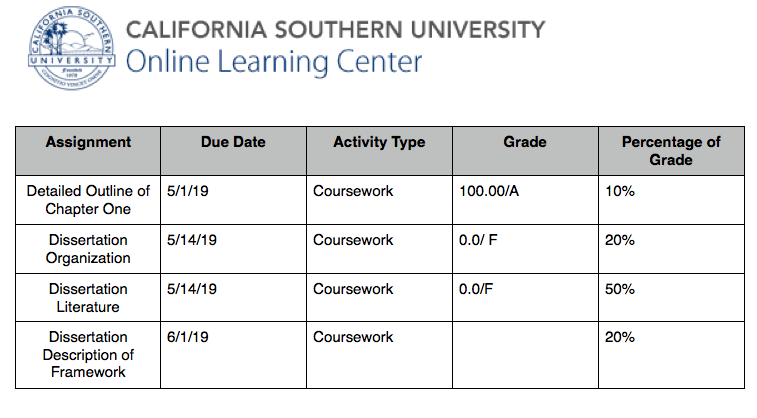Select the Activity Type column header
Screen dimensions: 757x418
point(379,142)
